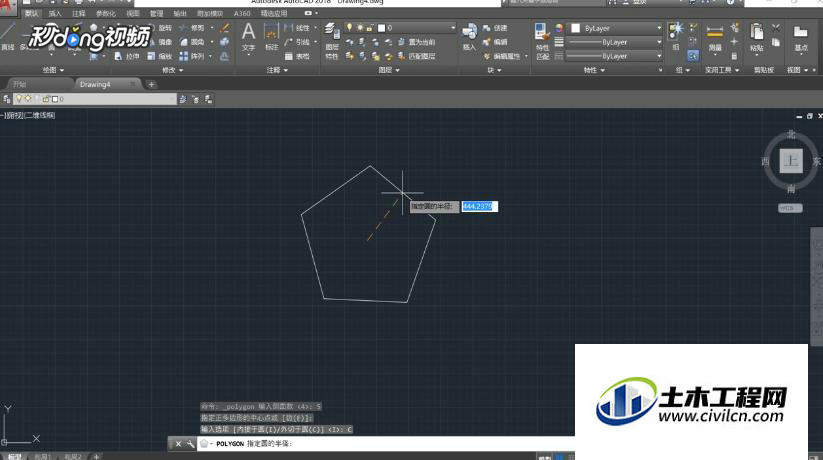Click the ribbon layer color swatch
Viewport: 823px width, 460px height.
[382, 28]
